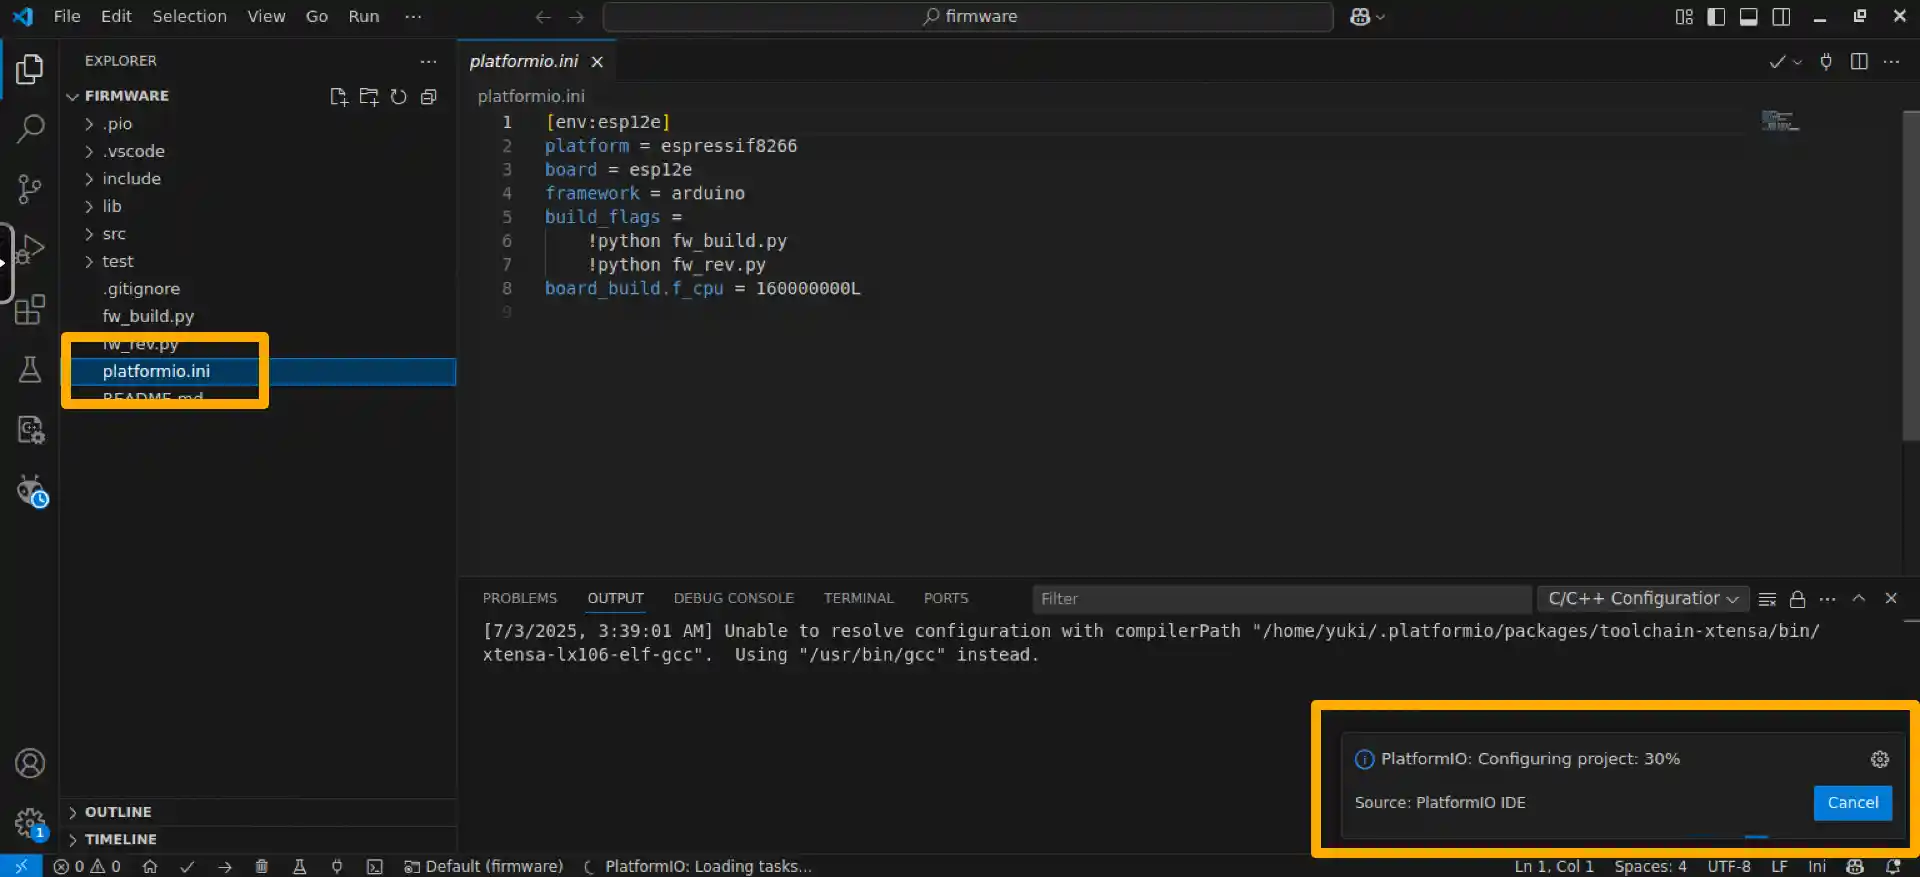Create a new file in FIRMWARE explorer
The image size is (1920, 877).
[339, 96]
